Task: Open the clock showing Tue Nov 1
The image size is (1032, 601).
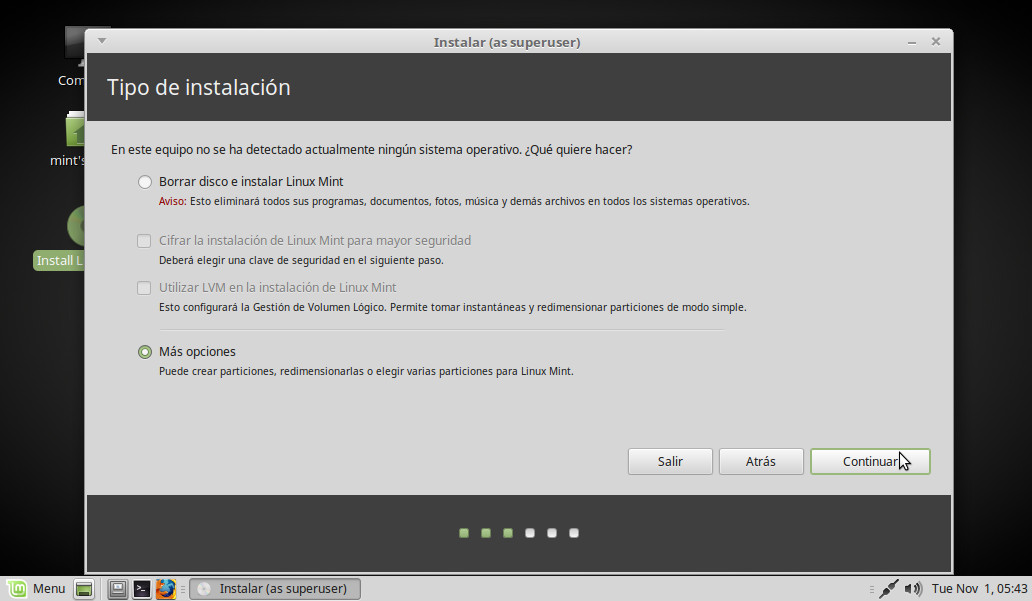Action: tap(976, 589)
